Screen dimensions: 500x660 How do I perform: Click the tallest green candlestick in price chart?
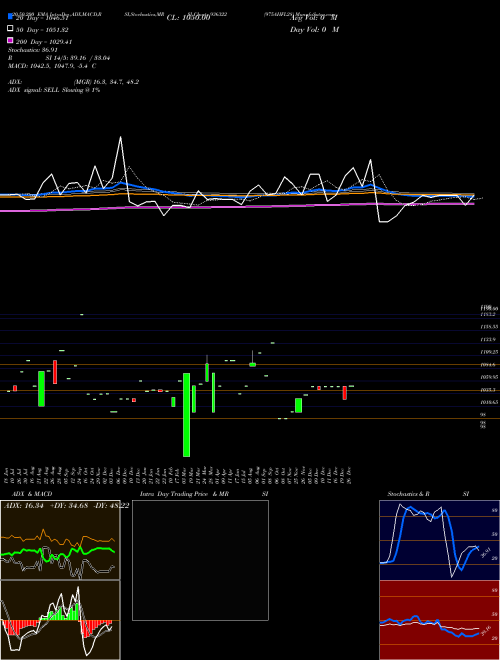pos(186,415)
